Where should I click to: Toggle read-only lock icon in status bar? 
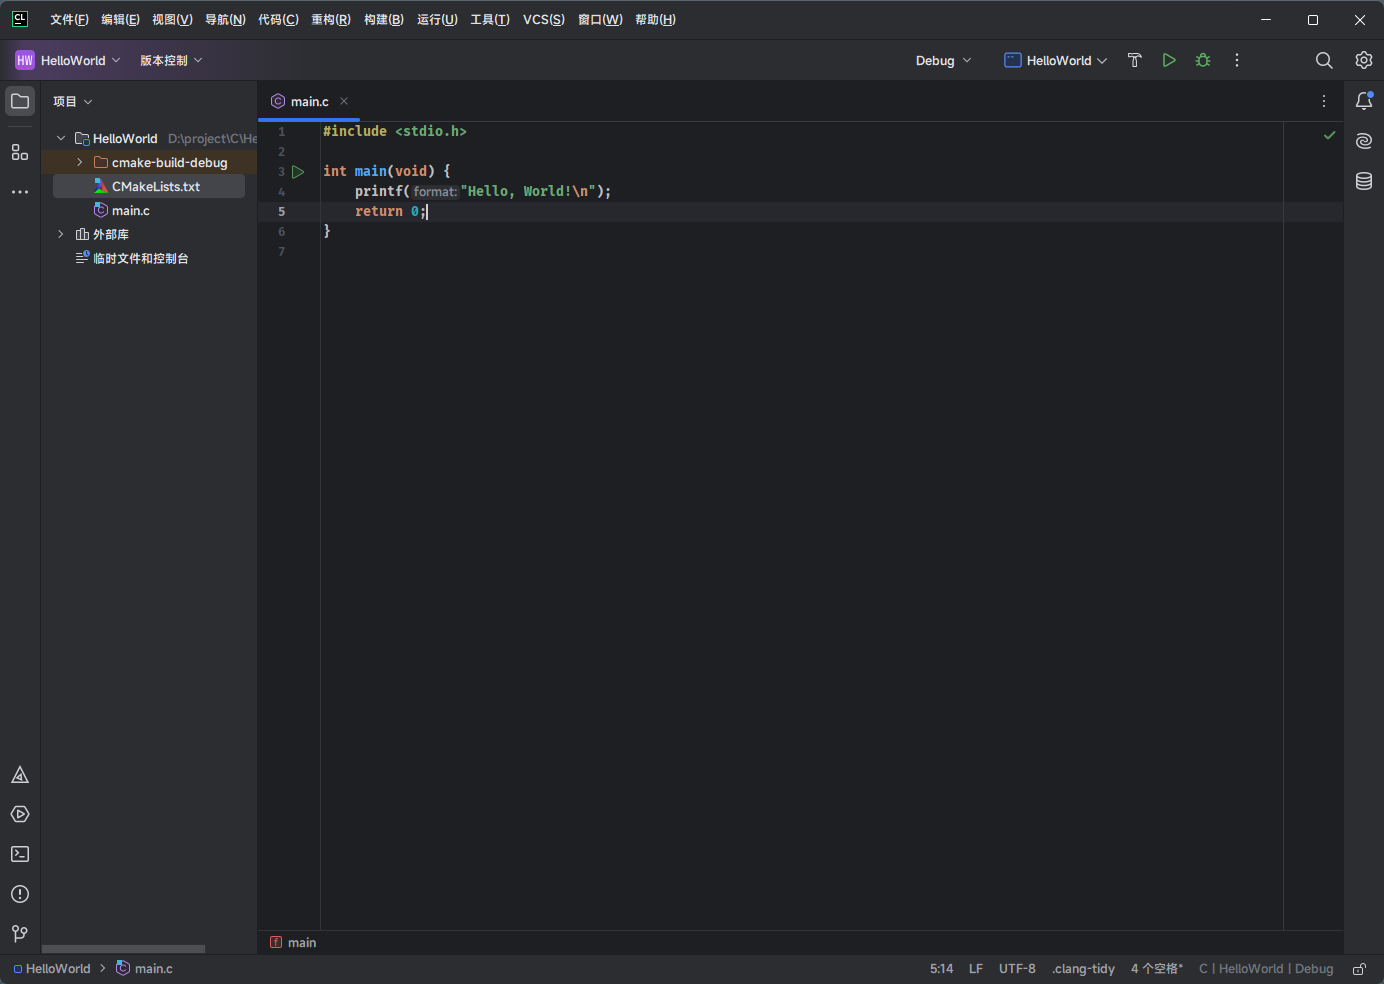click(x=1359, y=969)
